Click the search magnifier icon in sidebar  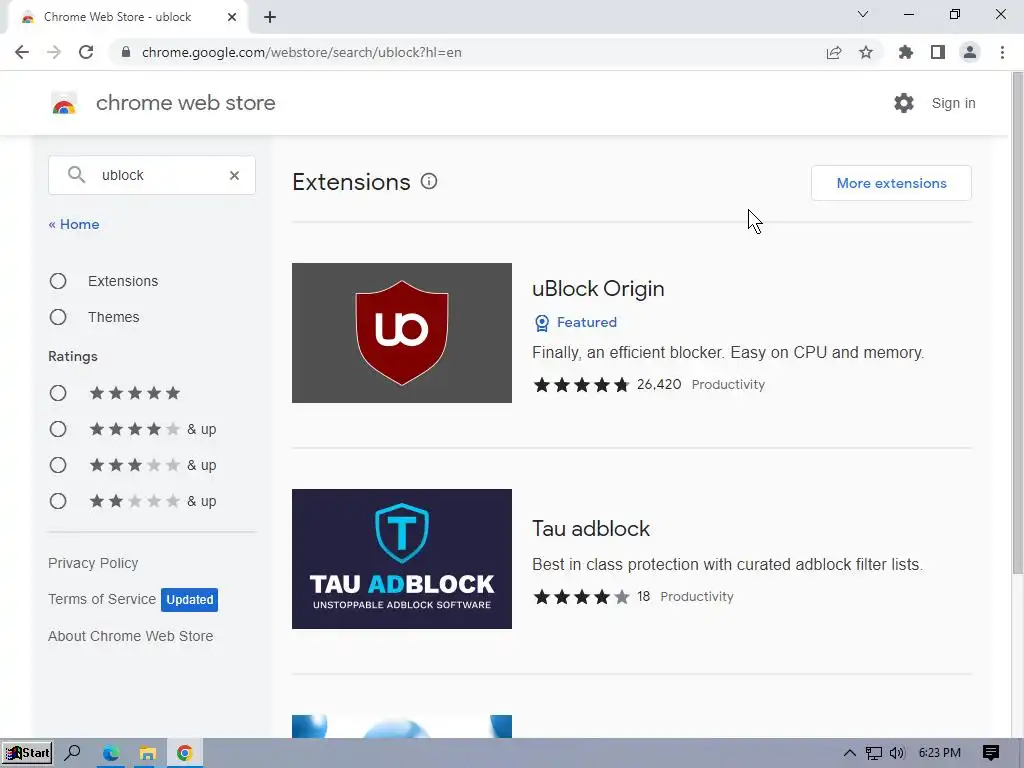pyautogui.click(x=76, y=174)
